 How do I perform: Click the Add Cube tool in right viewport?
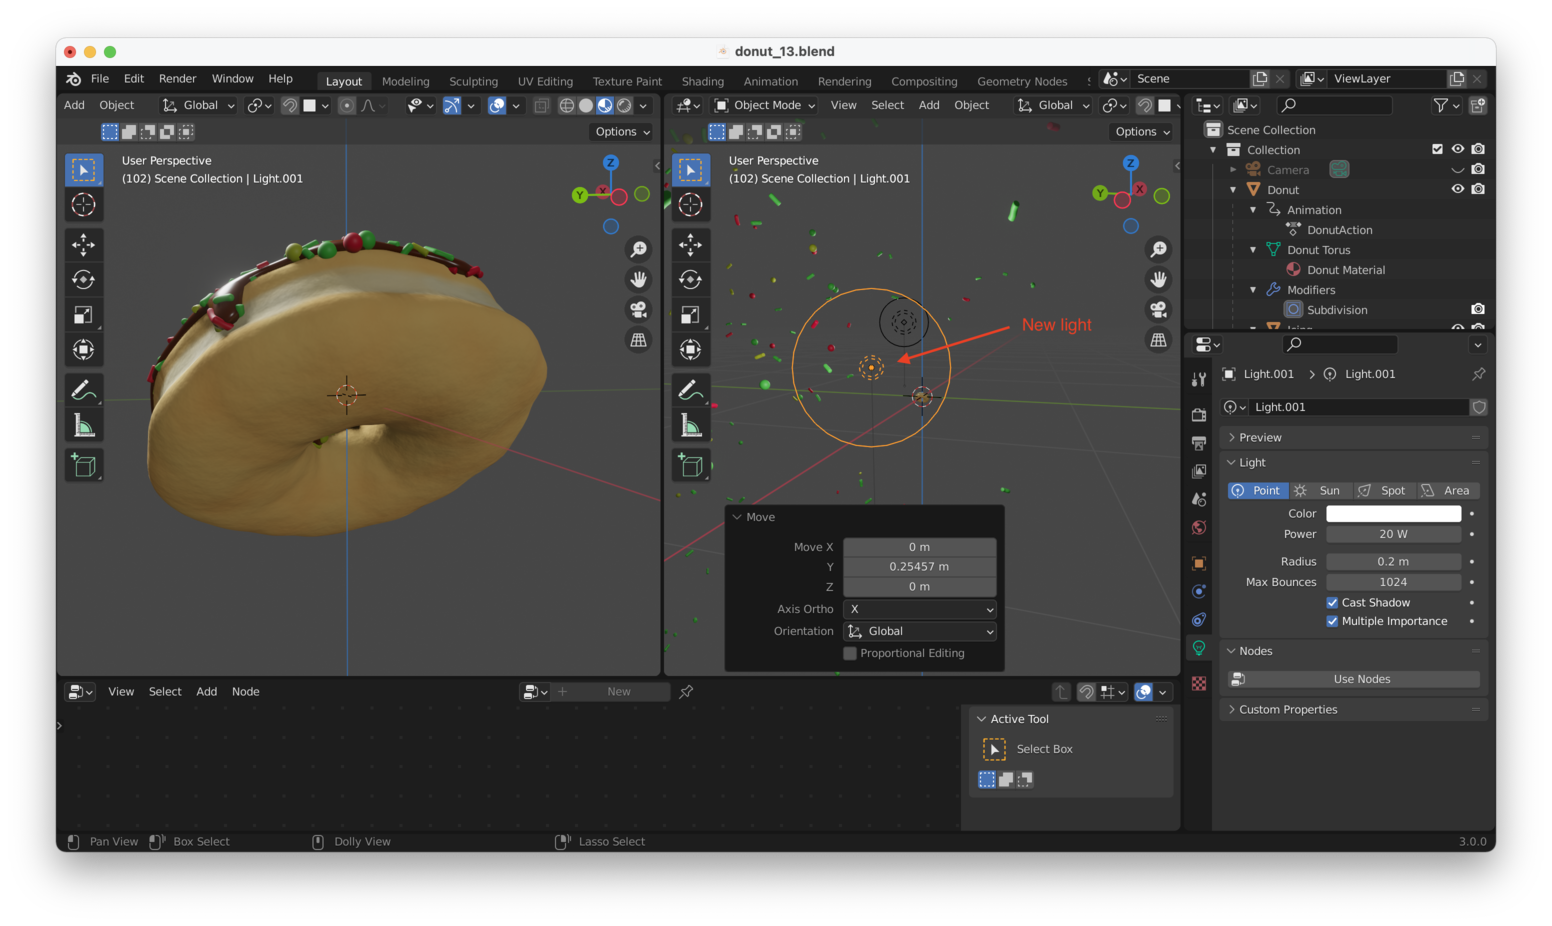(x=690, y=465)
